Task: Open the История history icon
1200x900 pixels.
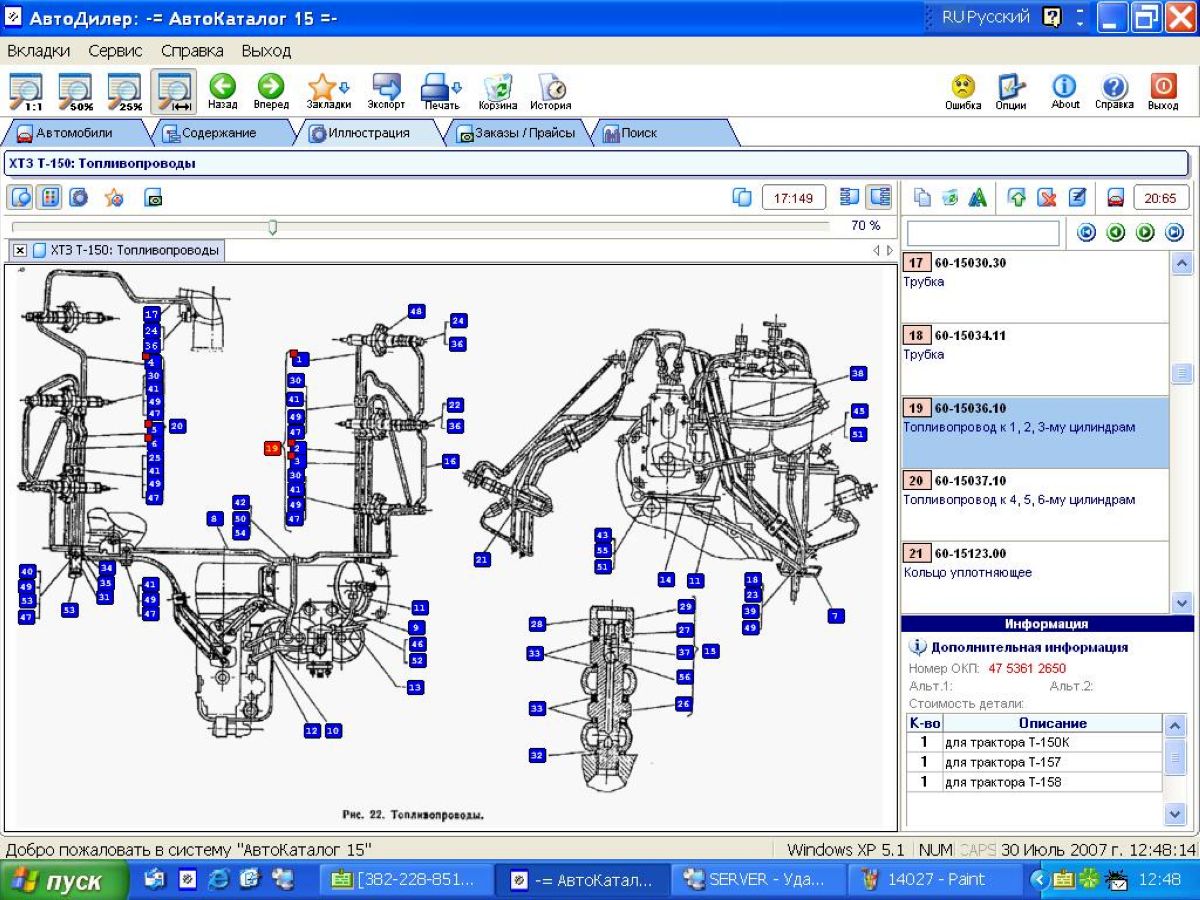Action: pos(550,90)
